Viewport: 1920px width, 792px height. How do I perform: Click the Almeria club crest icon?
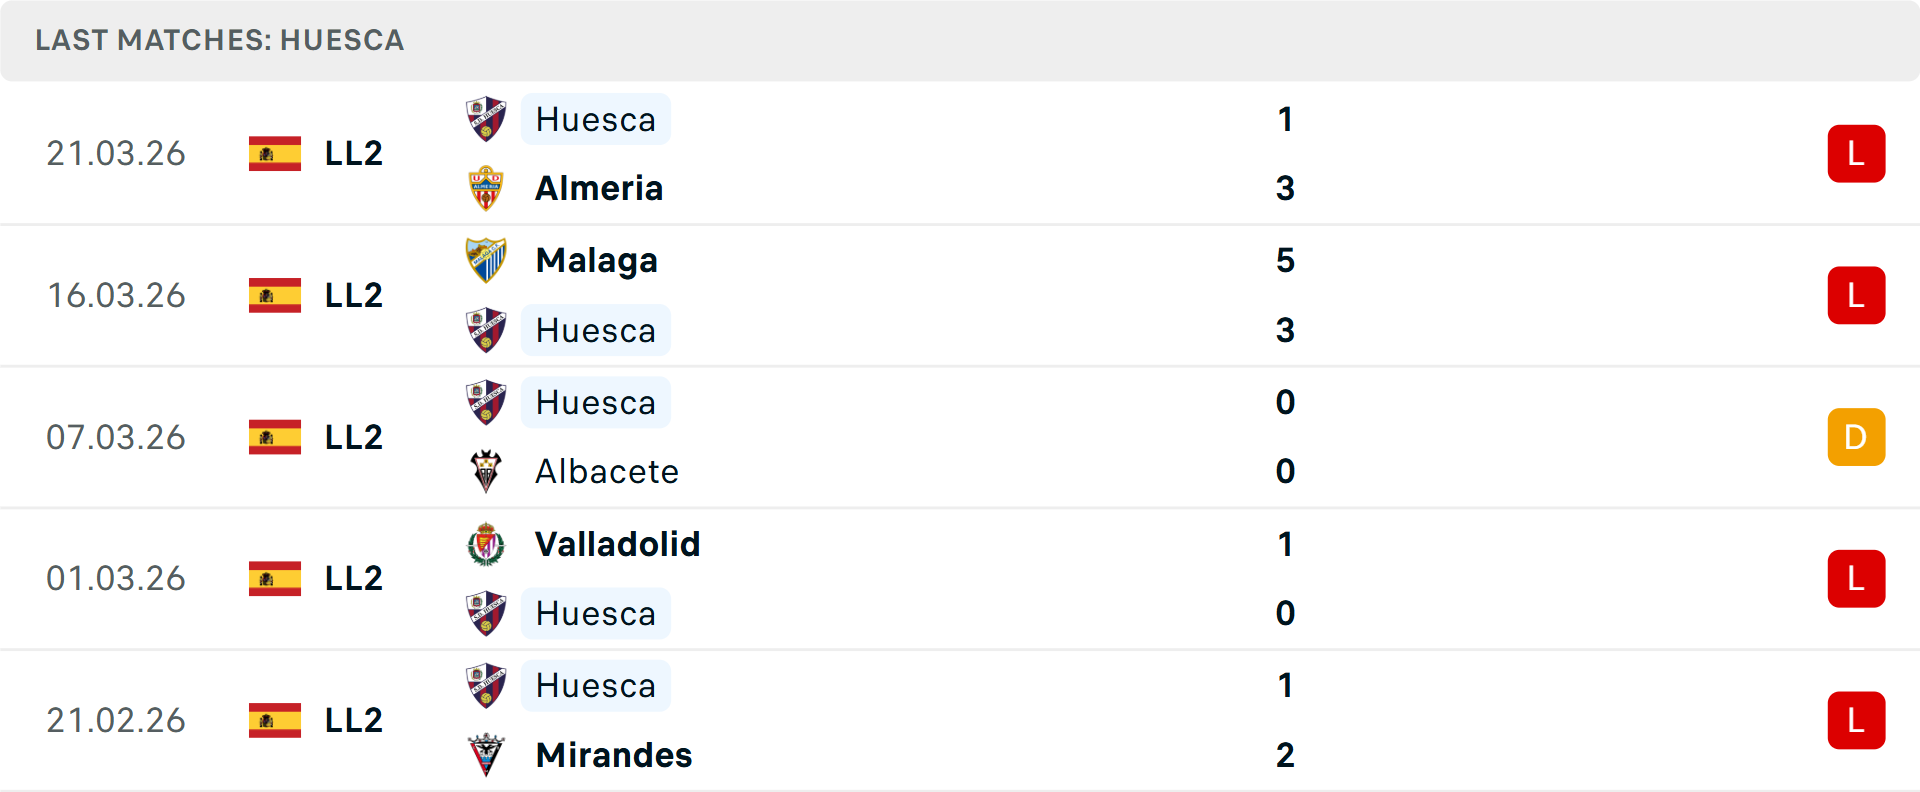486,188
